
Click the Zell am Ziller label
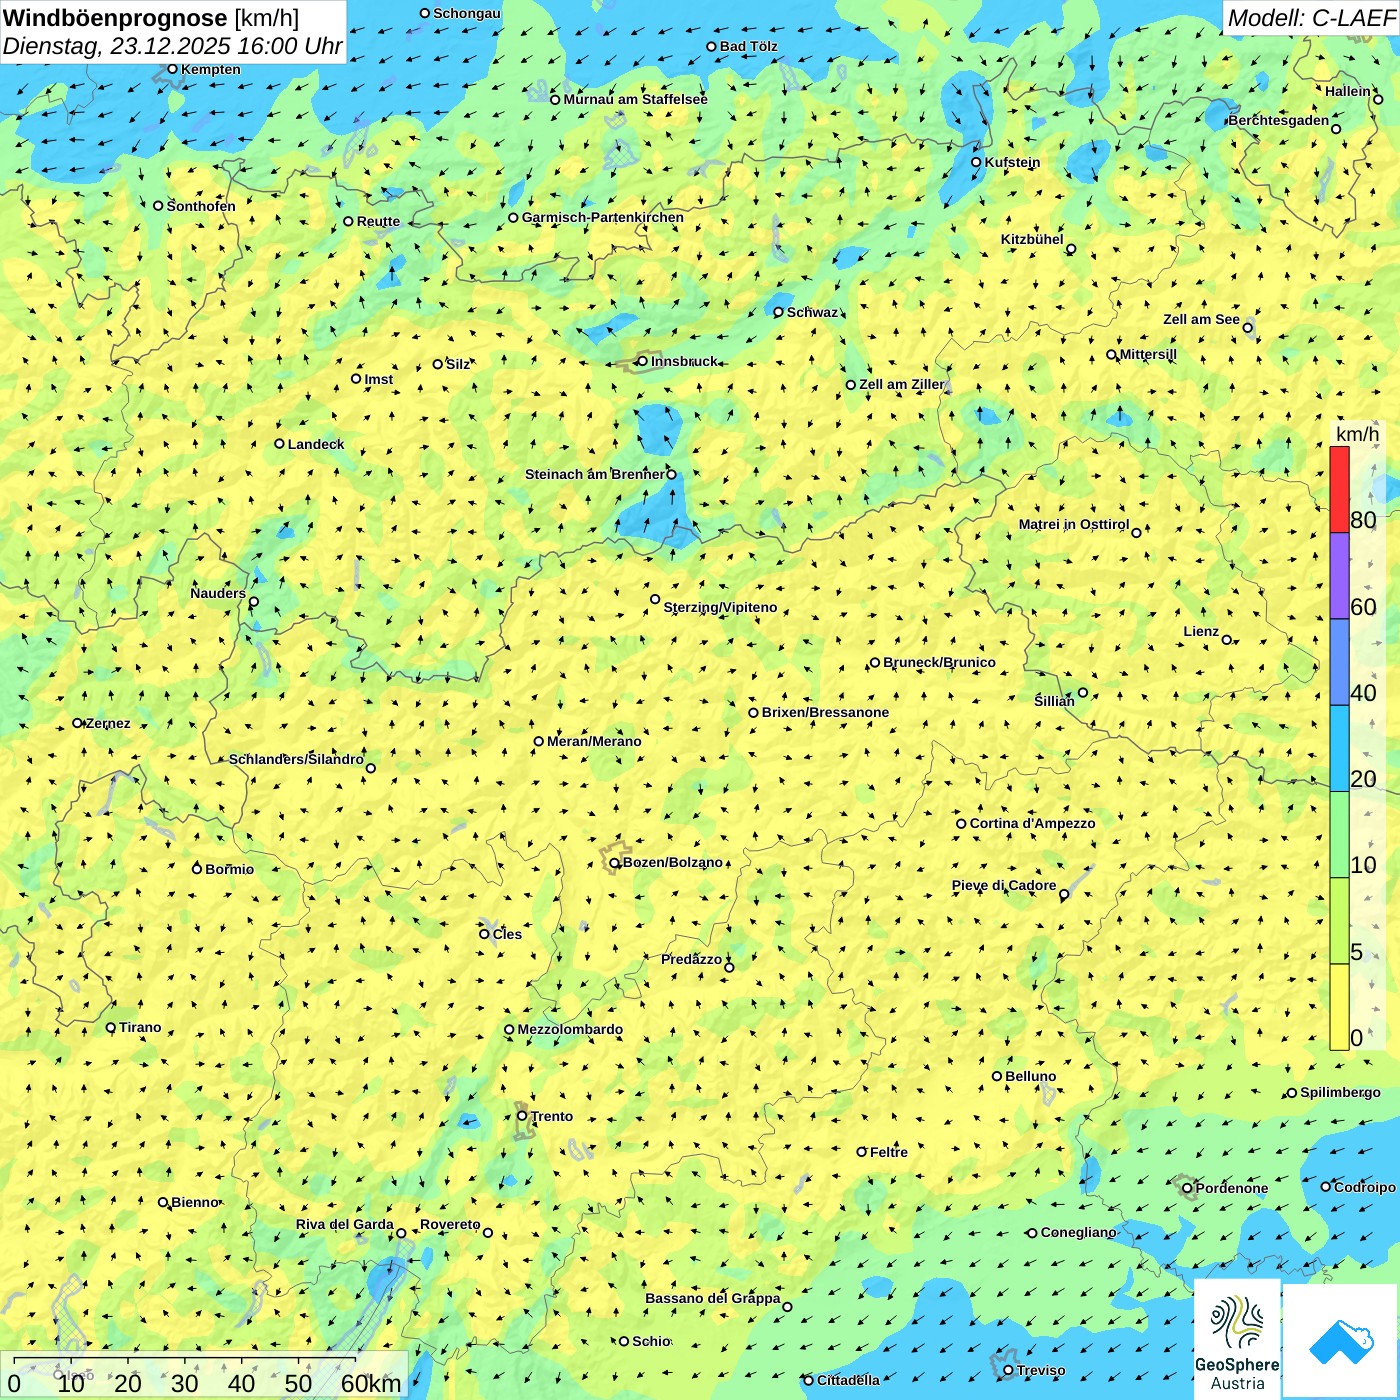click(x=902, y=384)
